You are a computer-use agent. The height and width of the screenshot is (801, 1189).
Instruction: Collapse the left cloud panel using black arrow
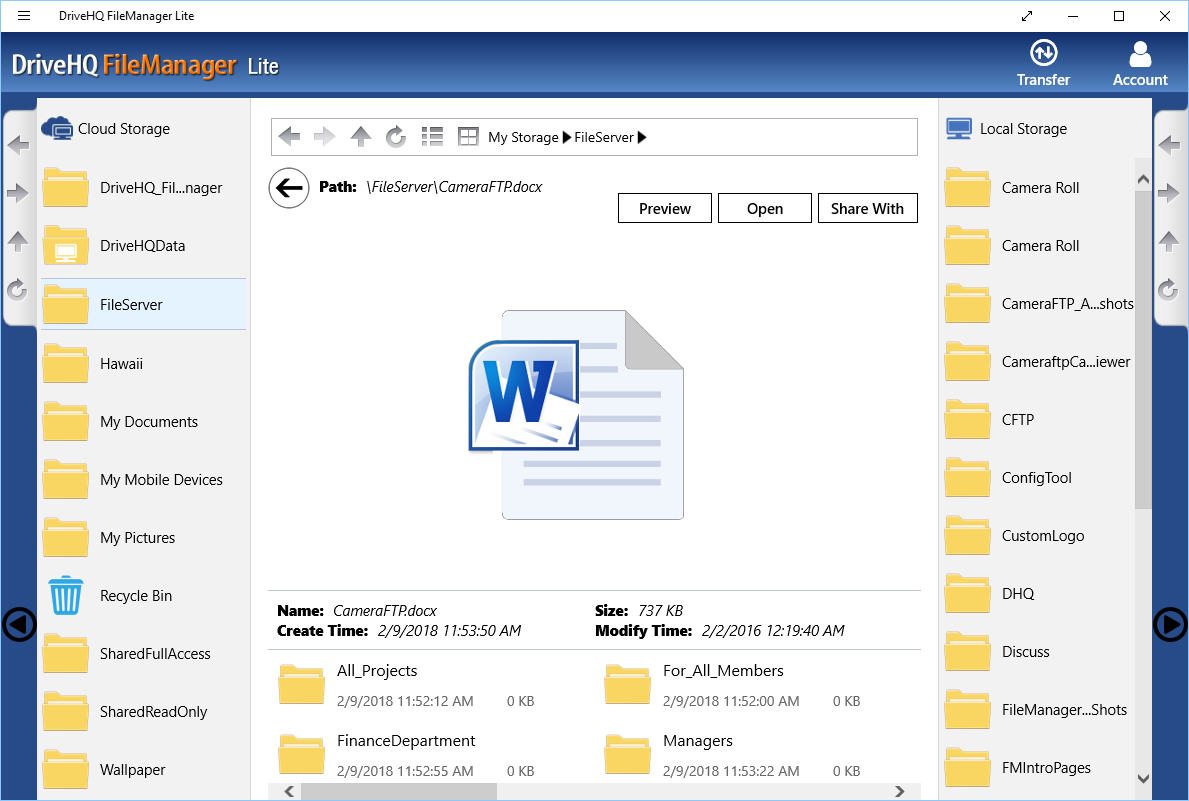point(19,625)
